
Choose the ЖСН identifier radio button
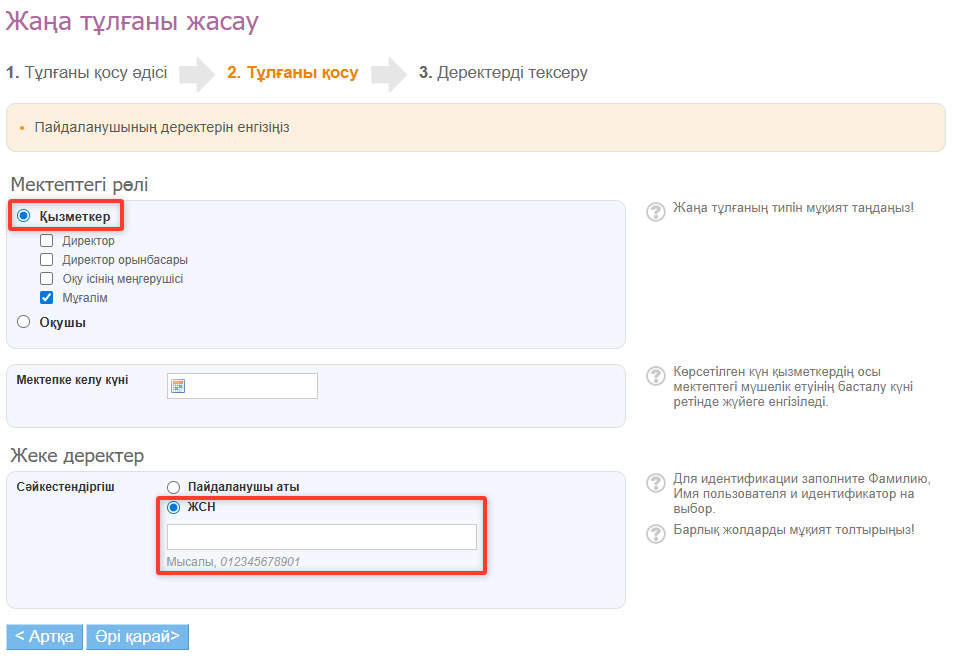tap(174, 507)
